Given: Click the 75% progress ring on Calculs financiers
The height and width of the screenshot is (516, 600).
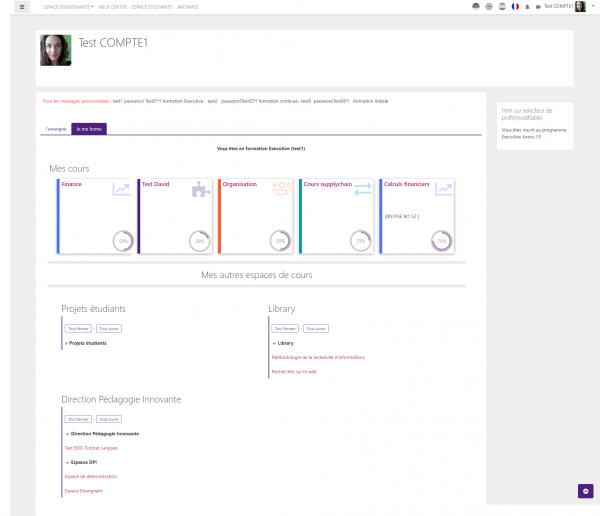Looking at the screenshot, I should click(441, 241).
